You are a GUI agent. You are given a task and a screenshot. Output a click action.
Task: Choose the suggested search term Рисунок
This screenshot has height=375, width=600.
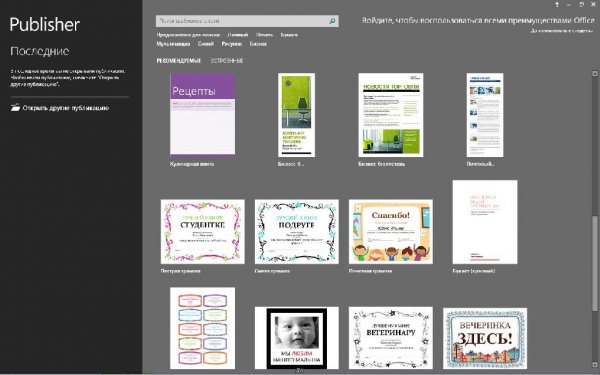point(232,44)
